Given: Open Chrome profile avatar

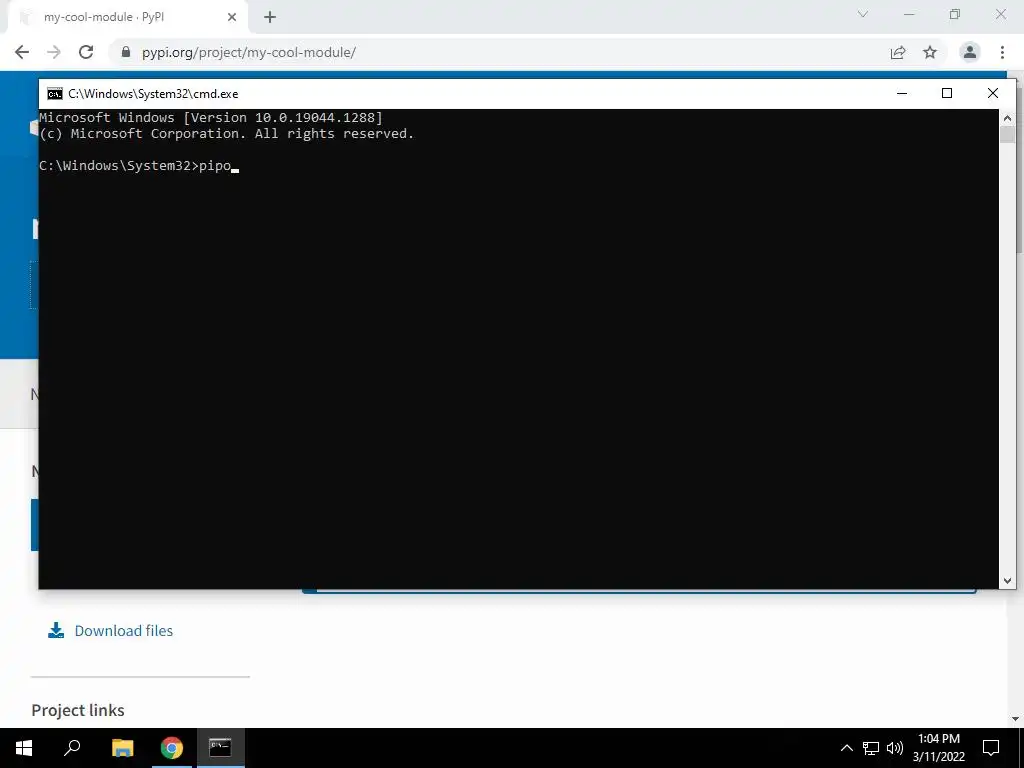Looking at the screenshot, I should [970, 52].
